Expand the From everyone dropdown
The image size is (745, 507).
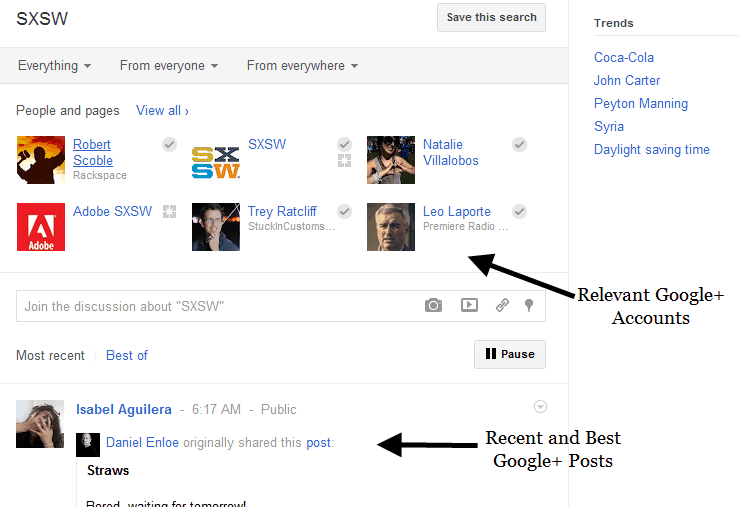168,66
